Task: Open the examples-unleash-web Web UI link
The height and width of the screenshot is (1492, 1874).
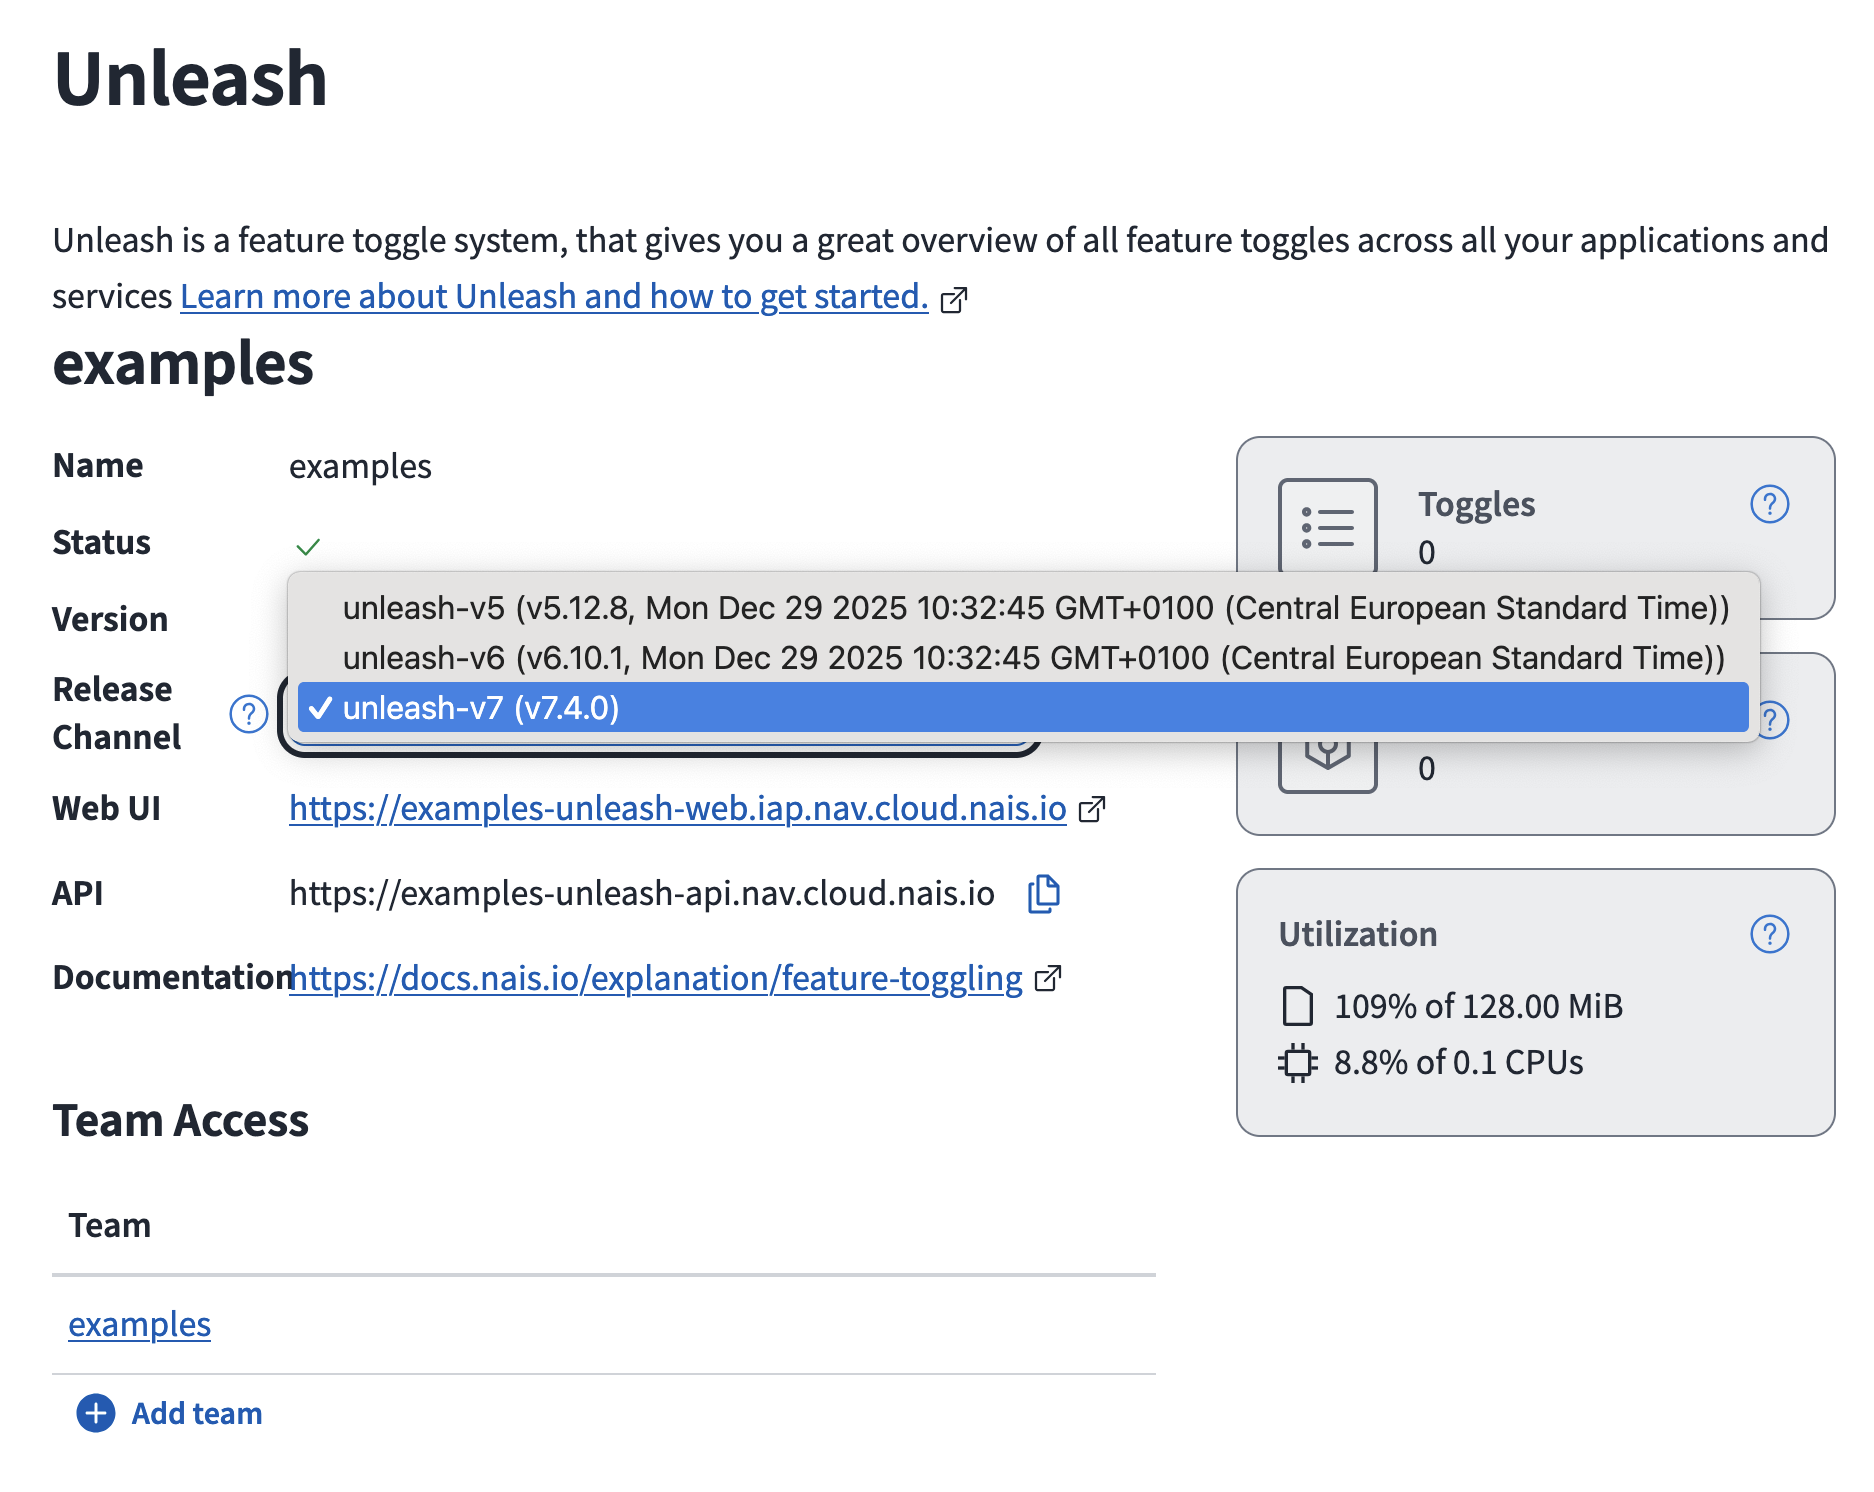Action: click(676, 809)
